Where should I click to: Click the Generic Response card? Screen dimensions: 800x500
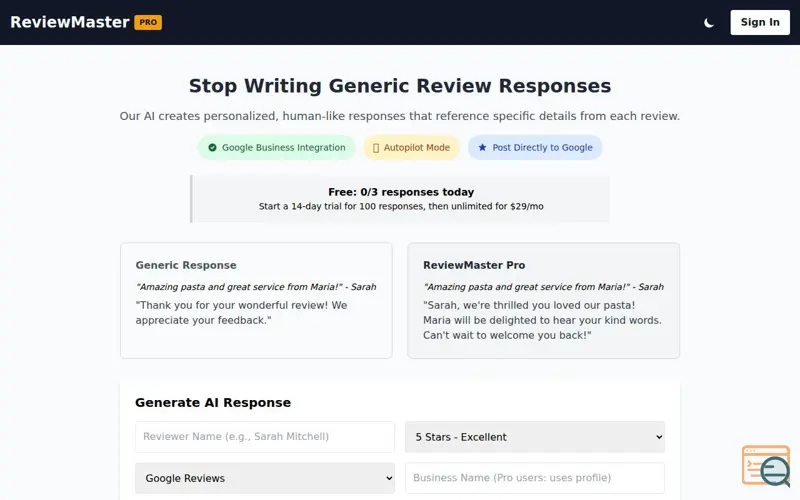click(256, 301)
